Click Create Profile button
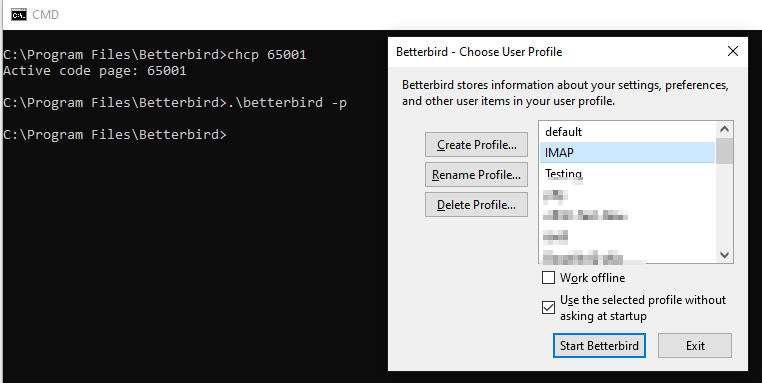Viewport: 762px width, 383px height. click(x=476, y=145)
